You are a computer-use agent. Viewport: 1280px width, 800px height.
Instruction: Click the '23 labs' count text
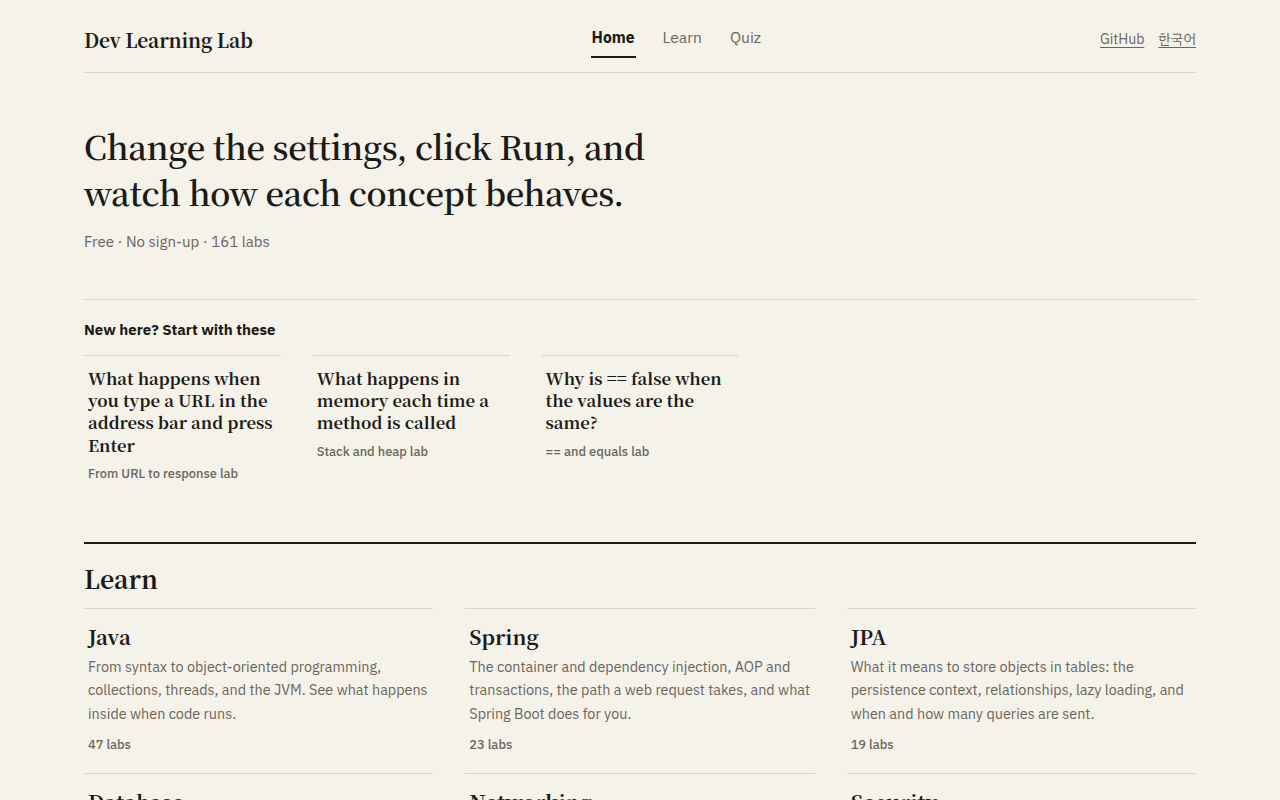pyautogui.click(x=491, y=745)
